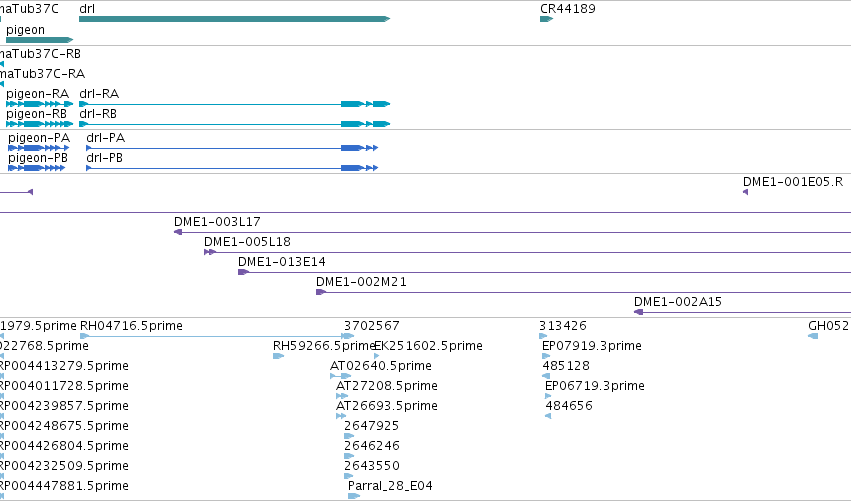The height and width of the screenshot is (501, 851).
Task: Click the DME1-002M21 clone marker
Action: (321, 292)
